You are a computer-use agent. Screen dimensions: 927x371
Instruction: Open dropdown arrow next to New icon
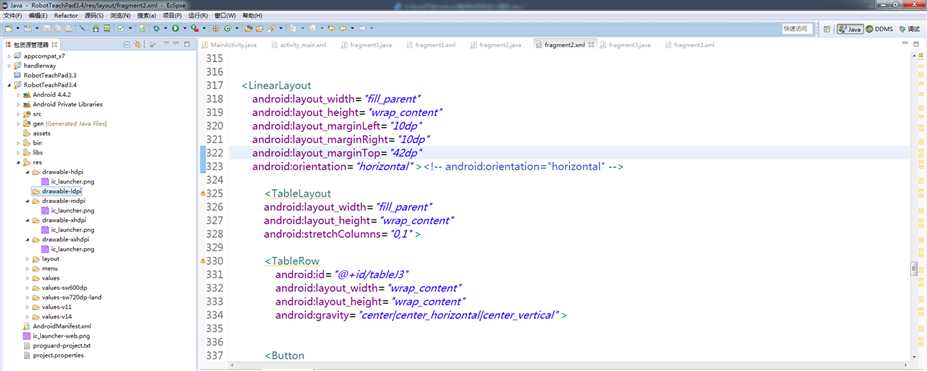(x=18, y=28)
